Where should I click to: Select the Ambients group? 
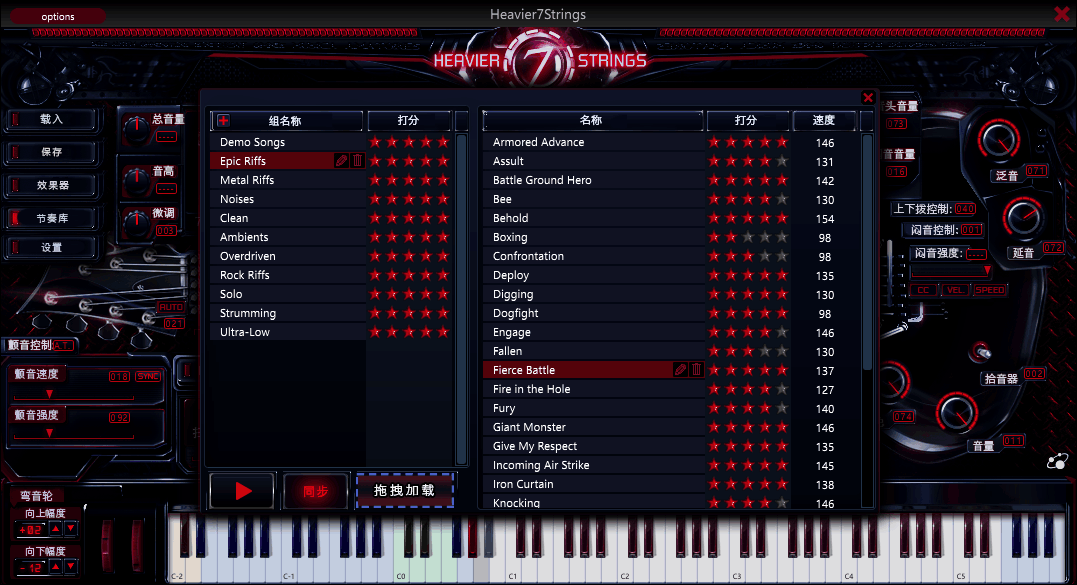(287, 237)
